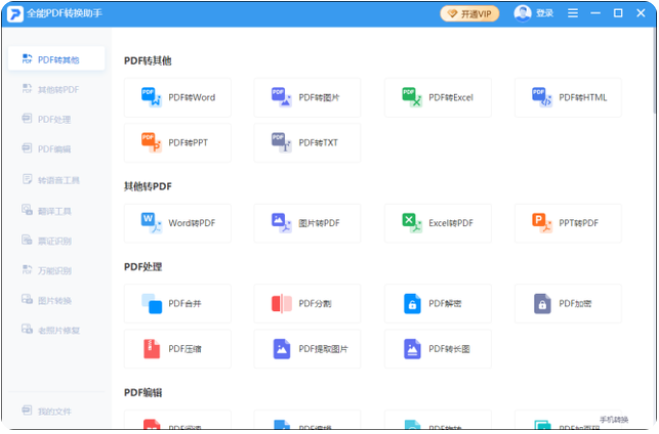Open the hamburger menu in title bar

click(572, 13)
